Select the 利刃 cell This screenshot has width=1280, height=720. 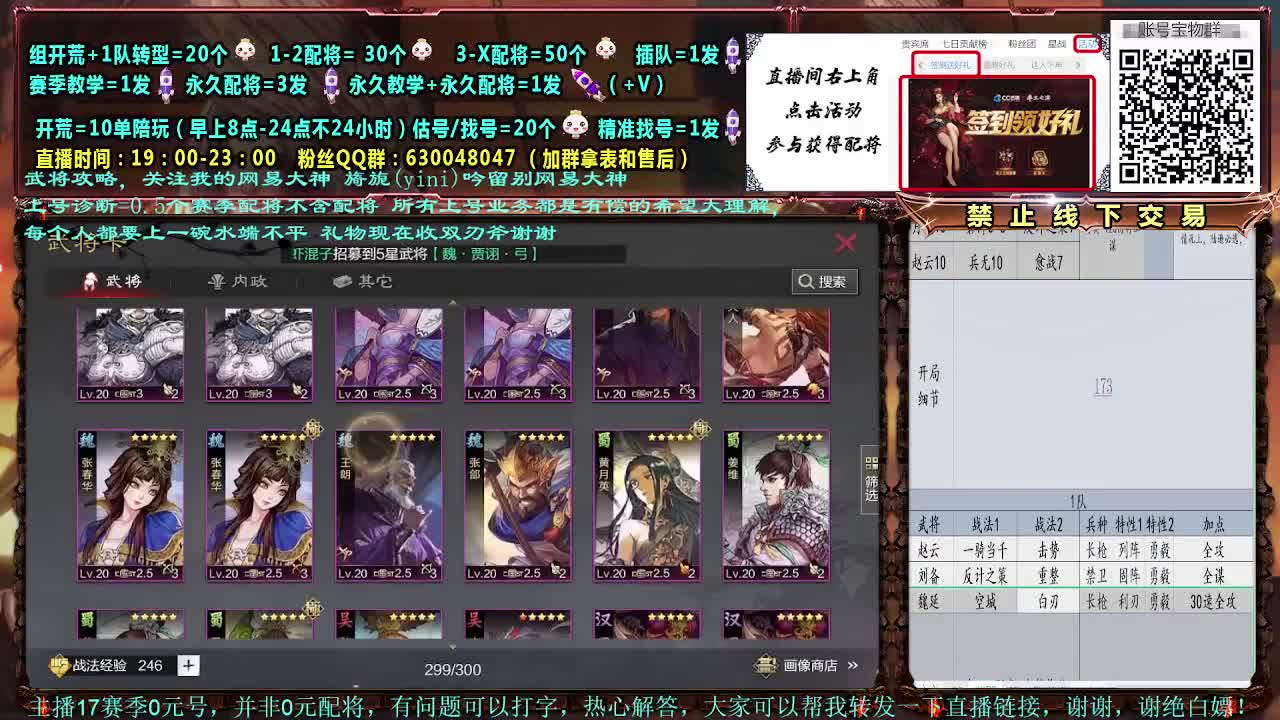[x=1128, y=601]
